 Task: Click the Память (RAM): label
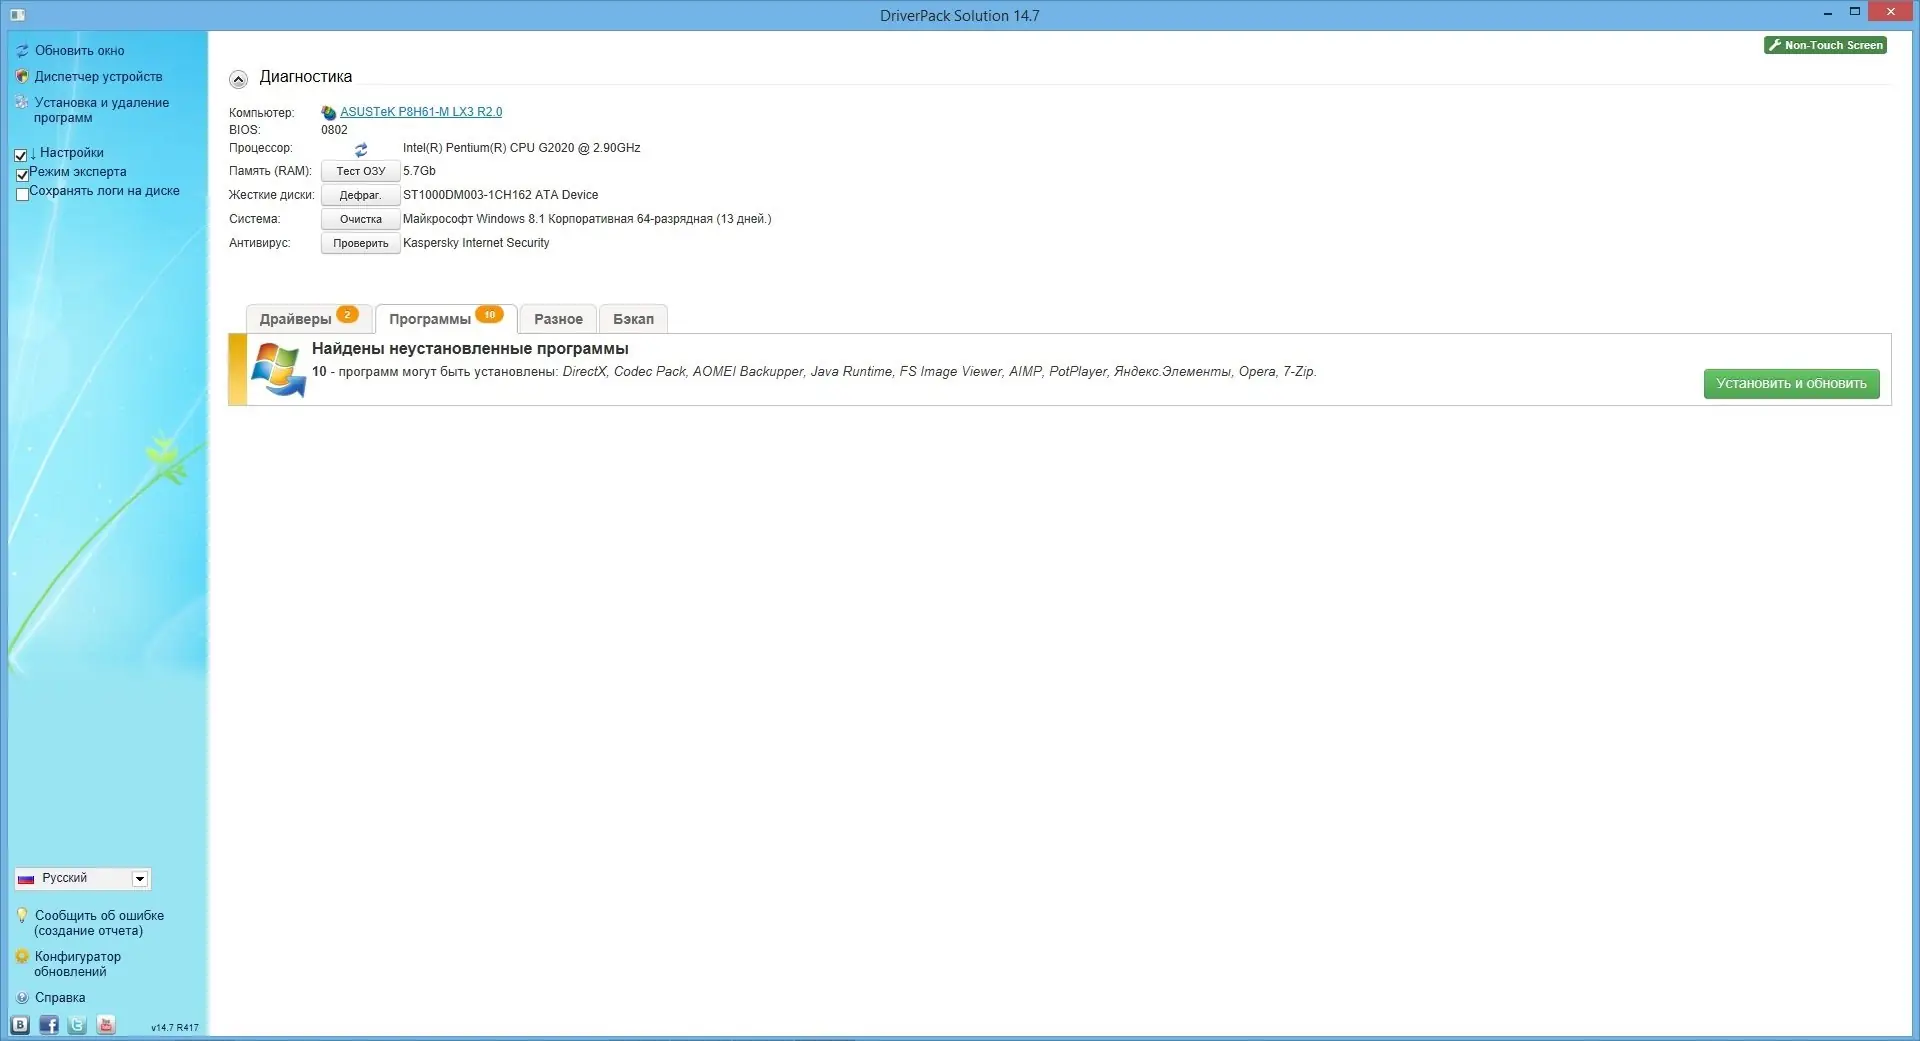[270, 171]
